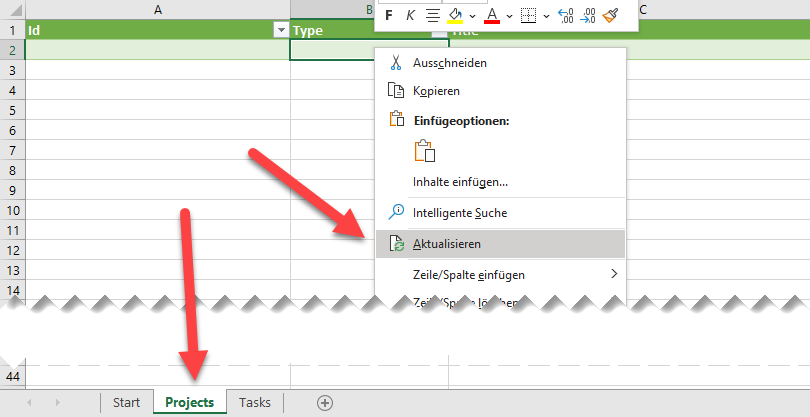Open the fill color dropdown arrow
This screenshot has height=417, width=810.
(471, 15)
